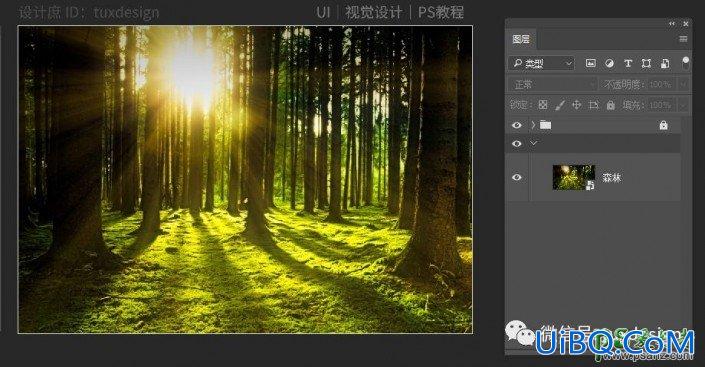Filter layers by pixel image type
Viewport: 705px width, 367px height.
click(x=591, y=63)
